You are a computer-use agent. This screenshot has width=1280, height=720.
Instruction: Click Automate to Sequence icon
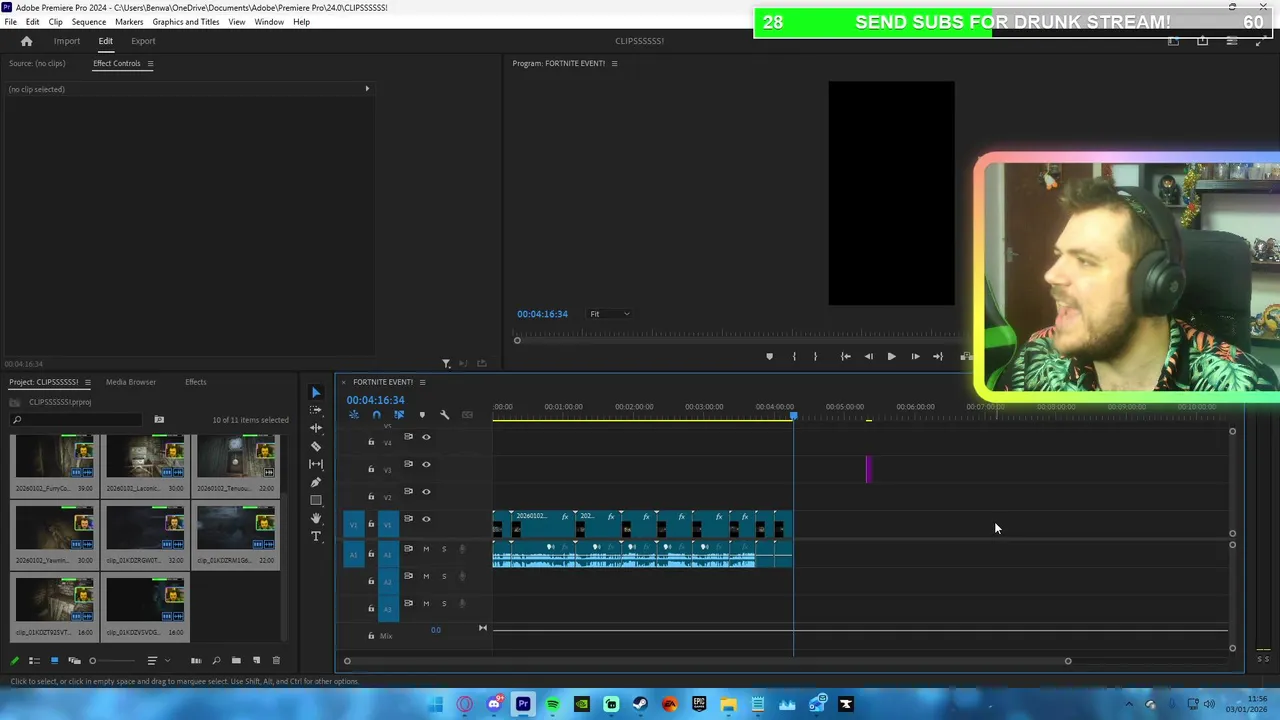[196, 660]
